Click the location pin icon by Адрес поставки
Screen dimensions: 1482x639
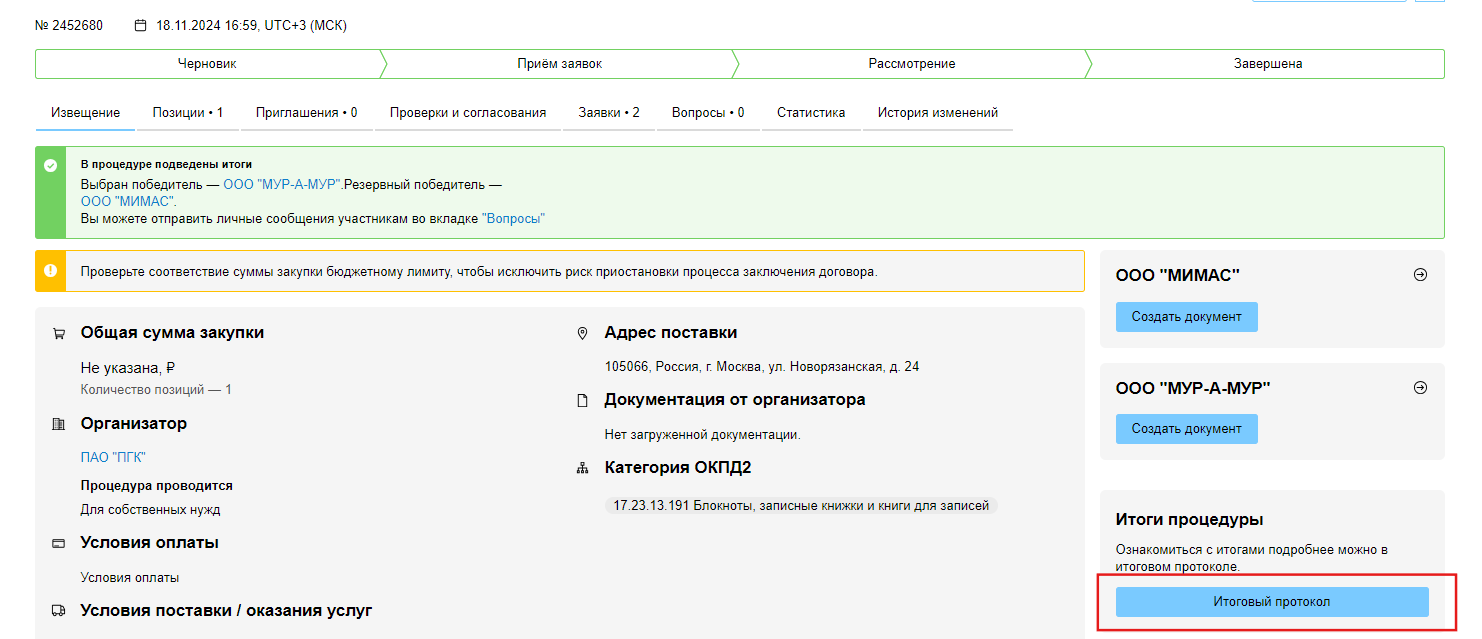[x=582, y=333]
